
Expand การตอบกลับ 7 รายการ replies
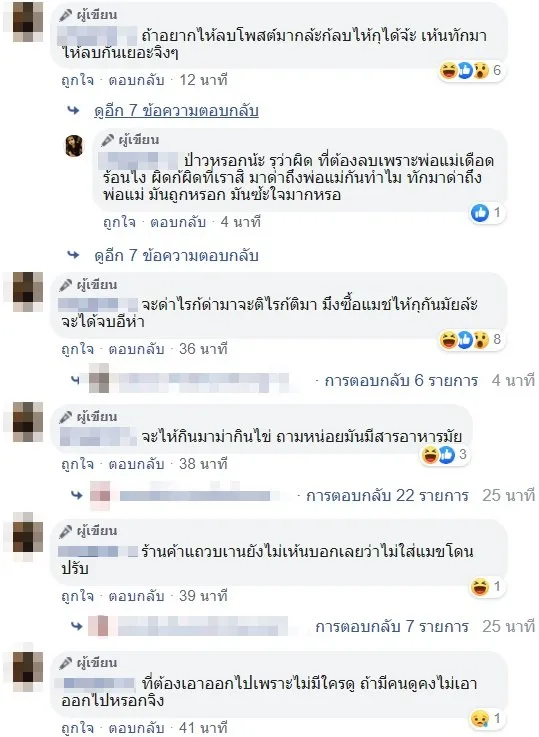[x=392, y=627]
